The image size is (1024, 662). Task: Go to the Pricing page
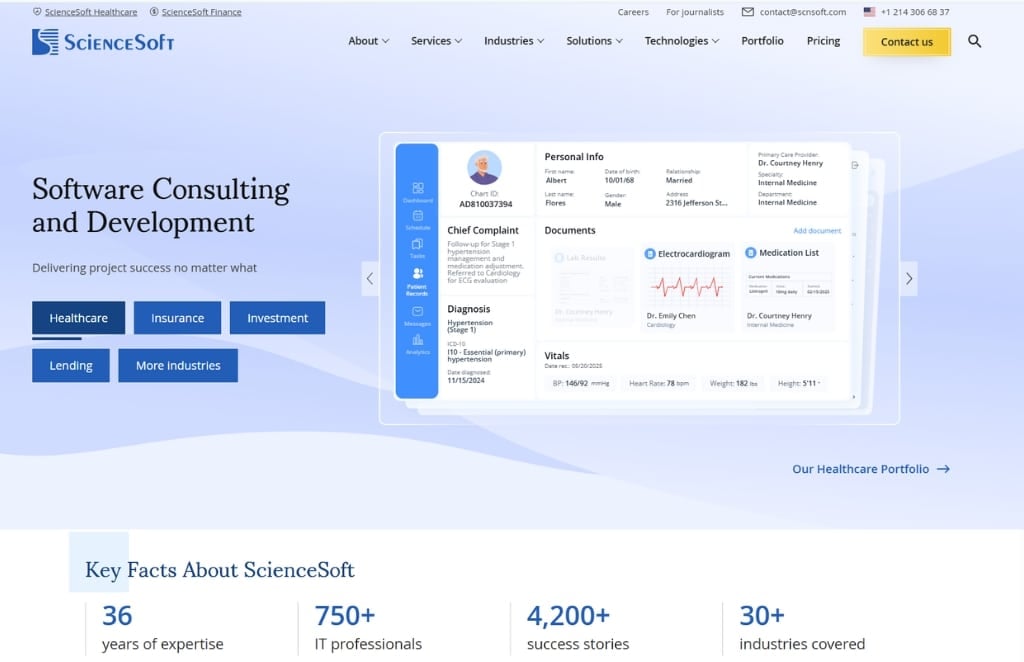(823, 41)
